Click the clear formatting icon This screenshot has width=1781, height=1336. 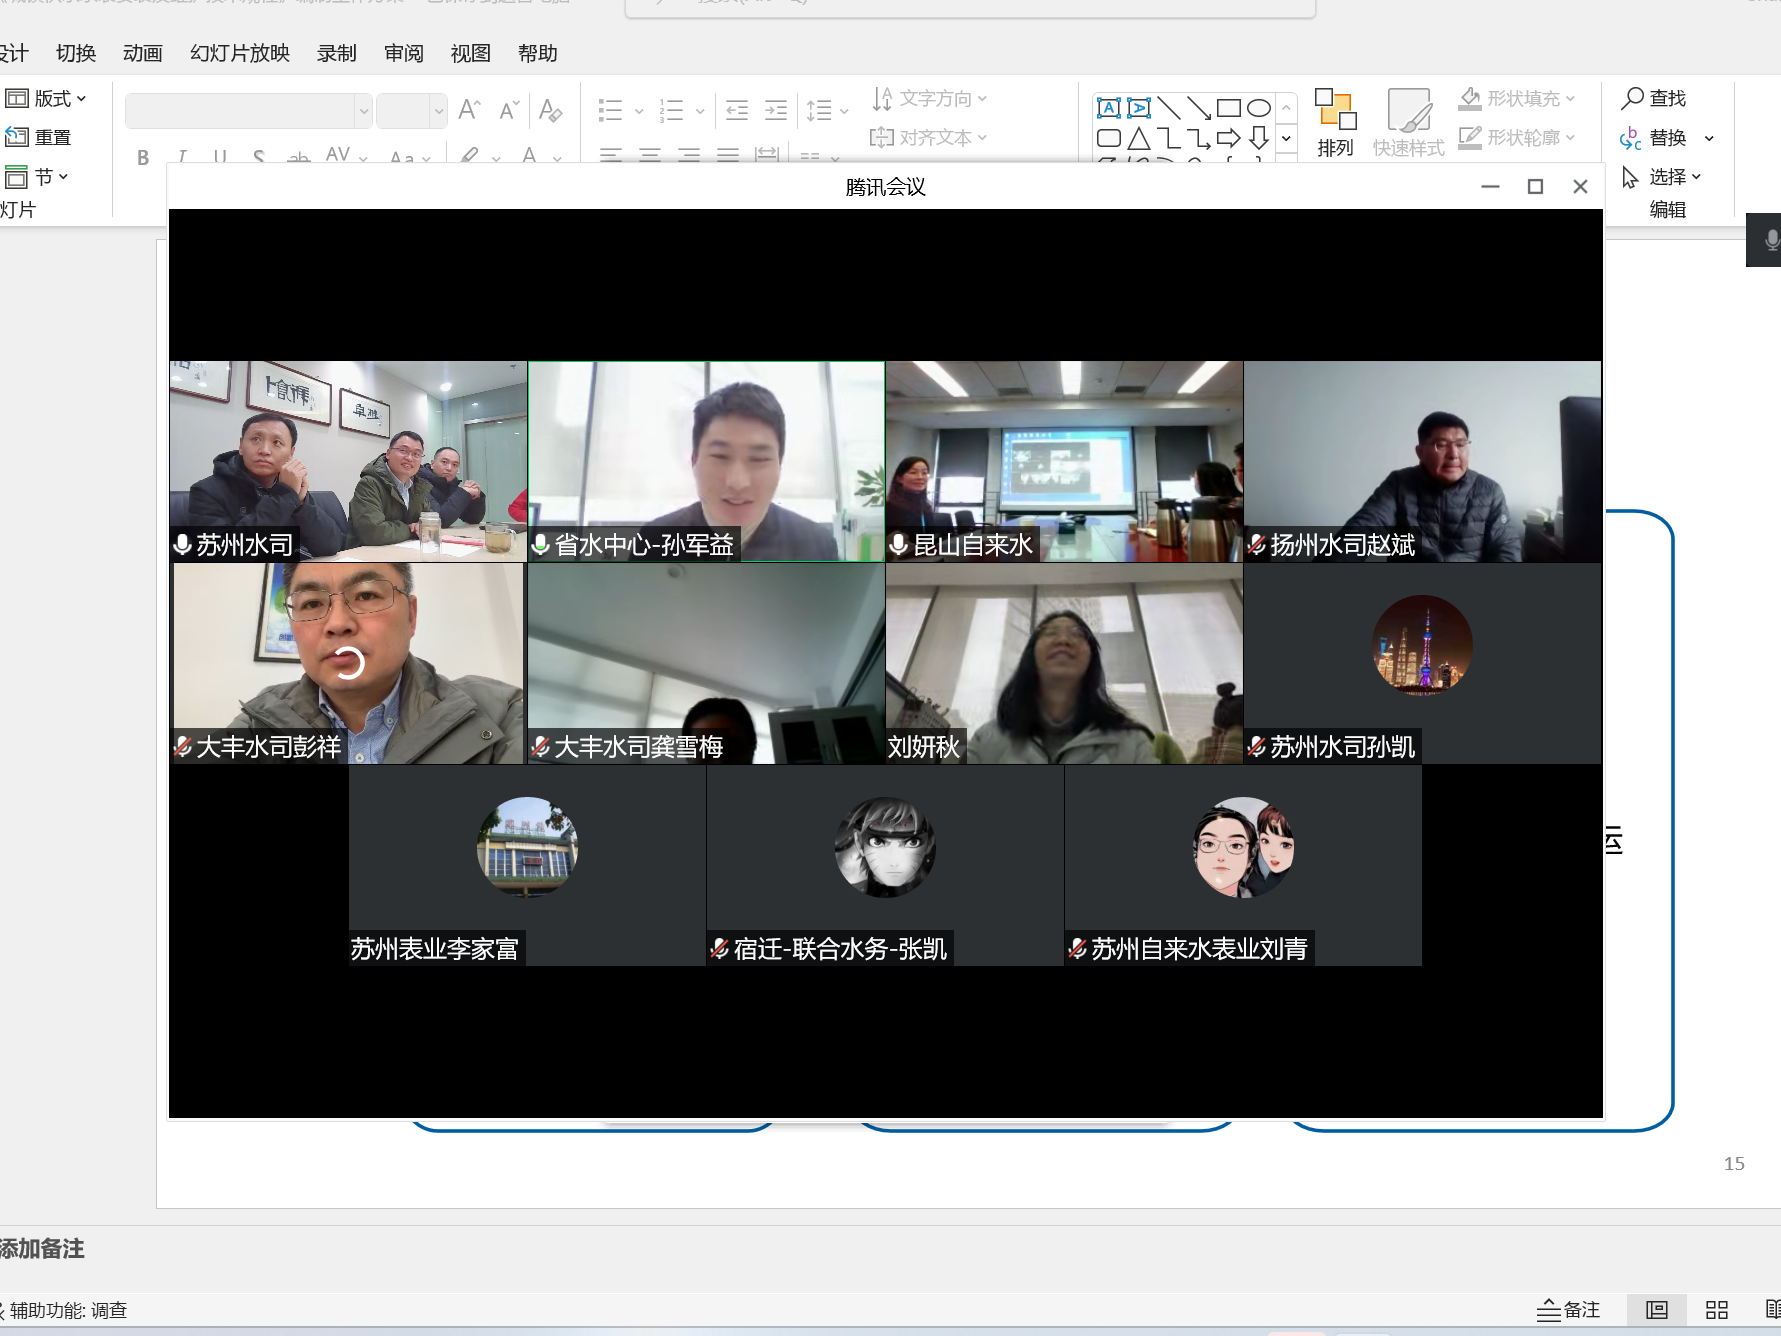(x=549, y=110)
